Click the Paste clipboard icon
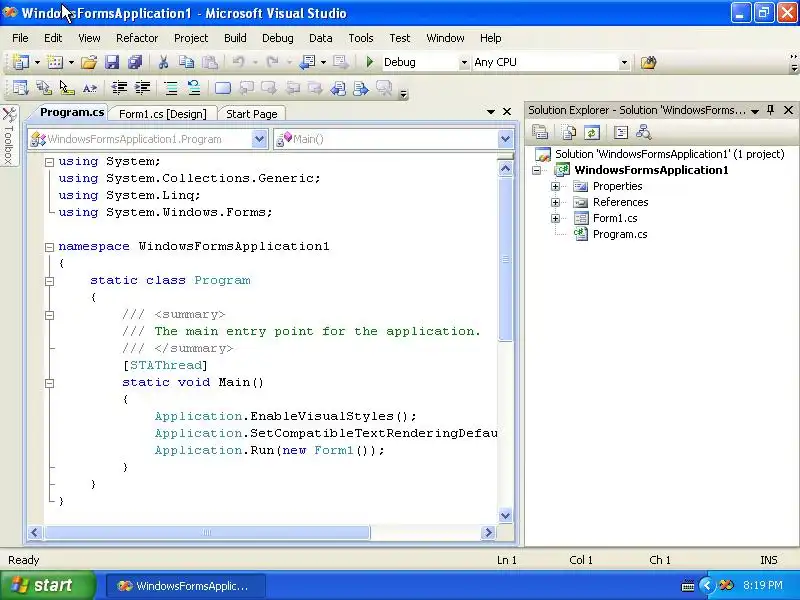 pyautogui.click(x=210, y=62)
